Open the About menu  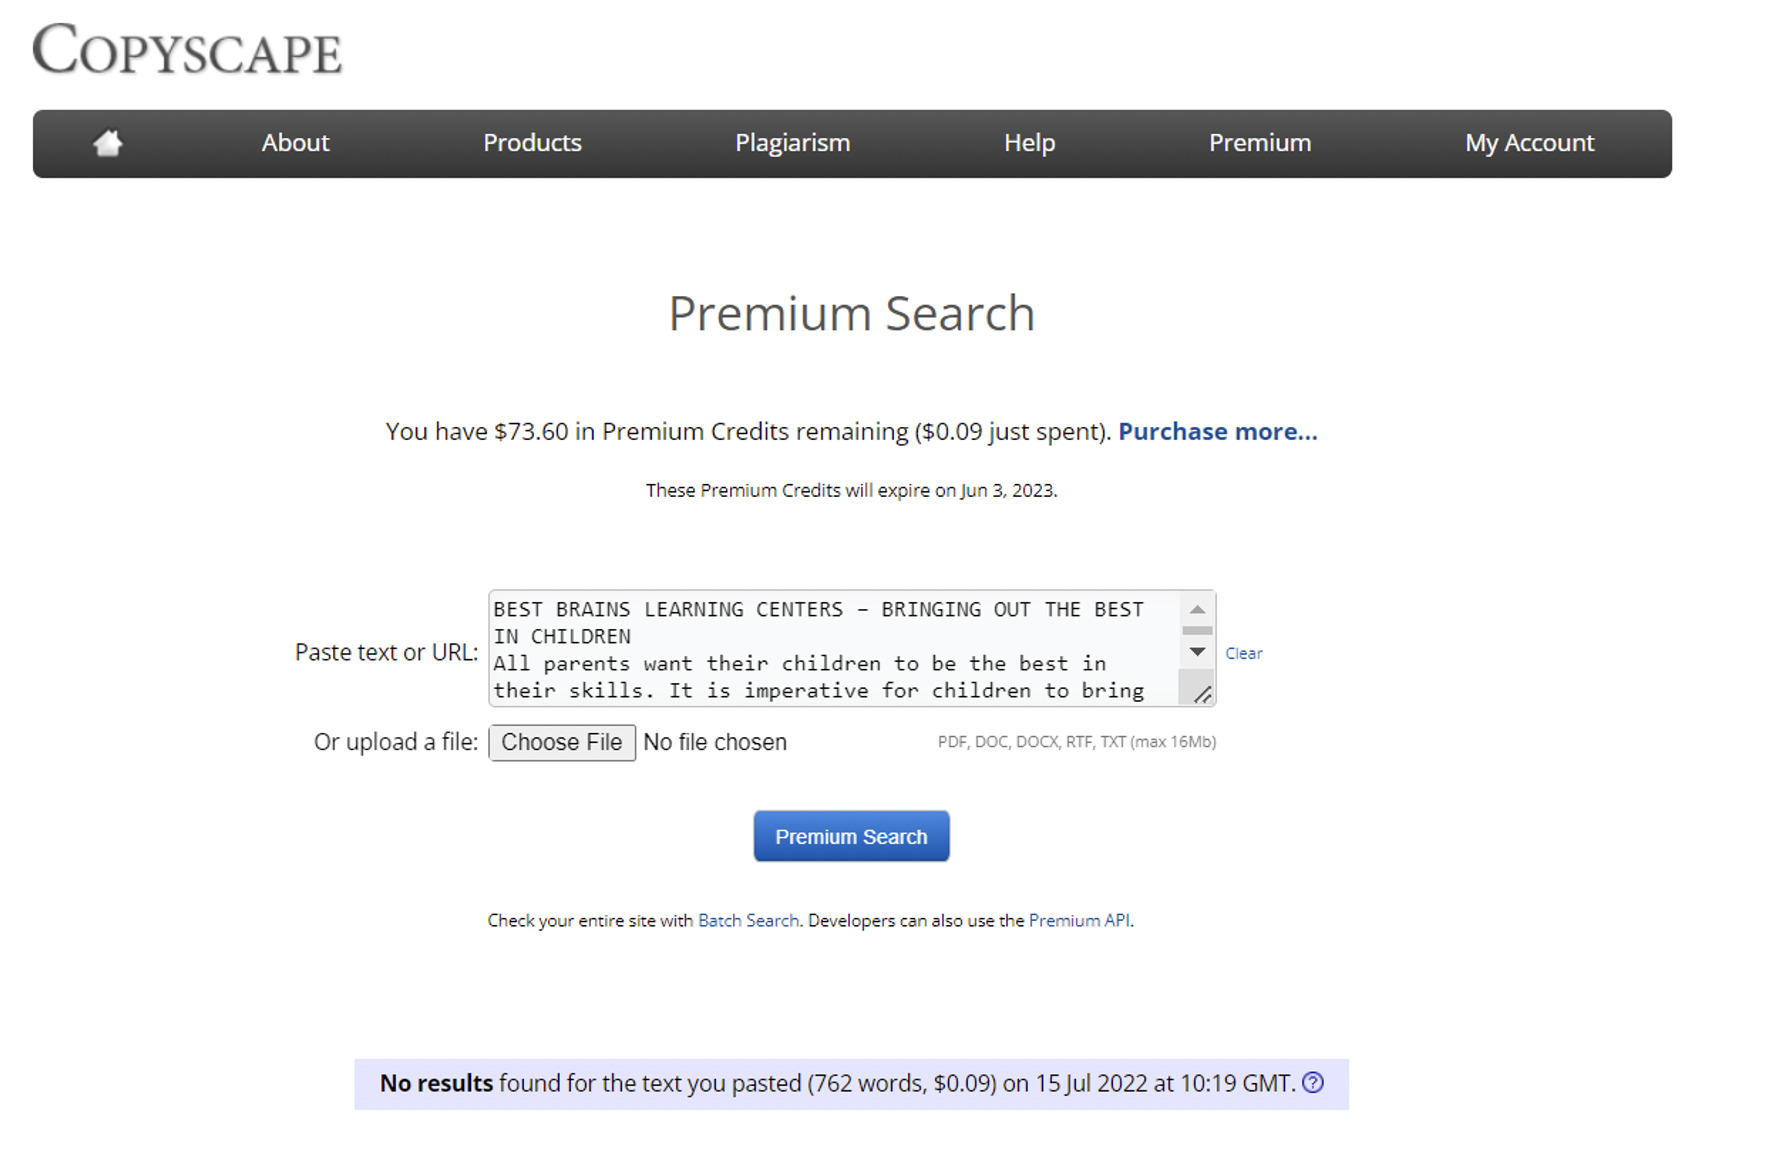coord(295,143)
